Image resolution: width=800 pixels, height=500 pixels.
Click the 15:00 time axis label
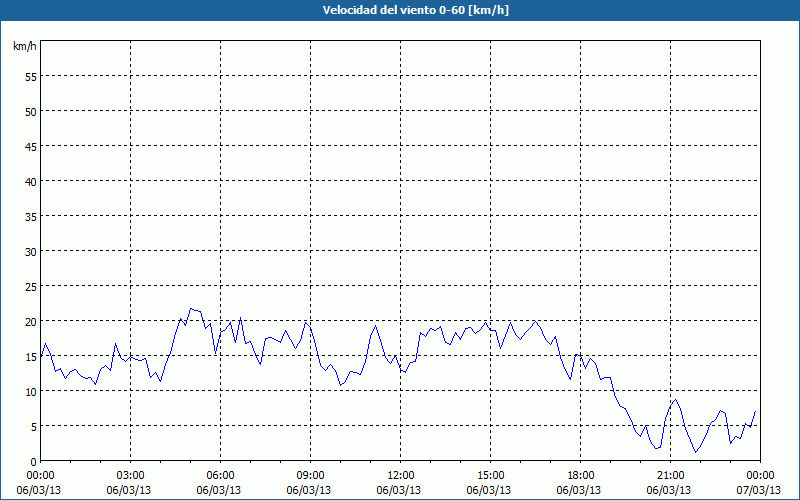490,476
